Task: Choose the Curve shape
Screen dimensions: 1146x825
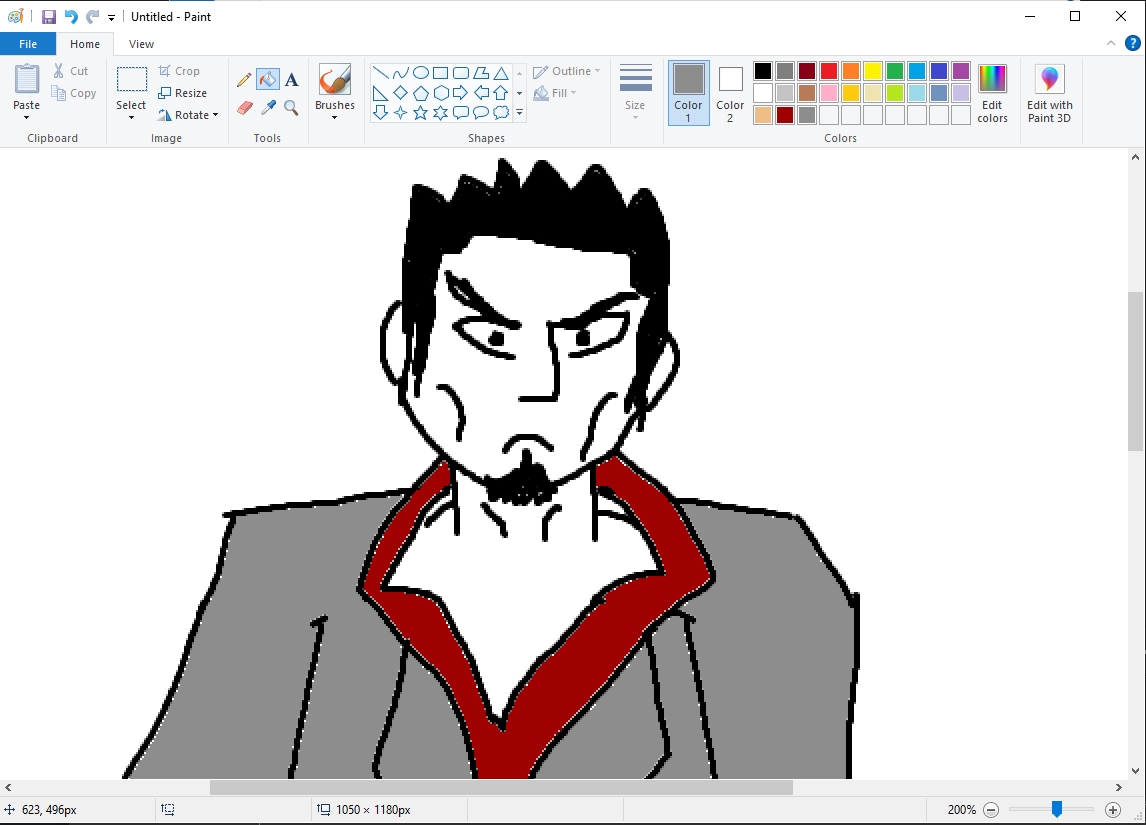Action: tap(401, 72)
